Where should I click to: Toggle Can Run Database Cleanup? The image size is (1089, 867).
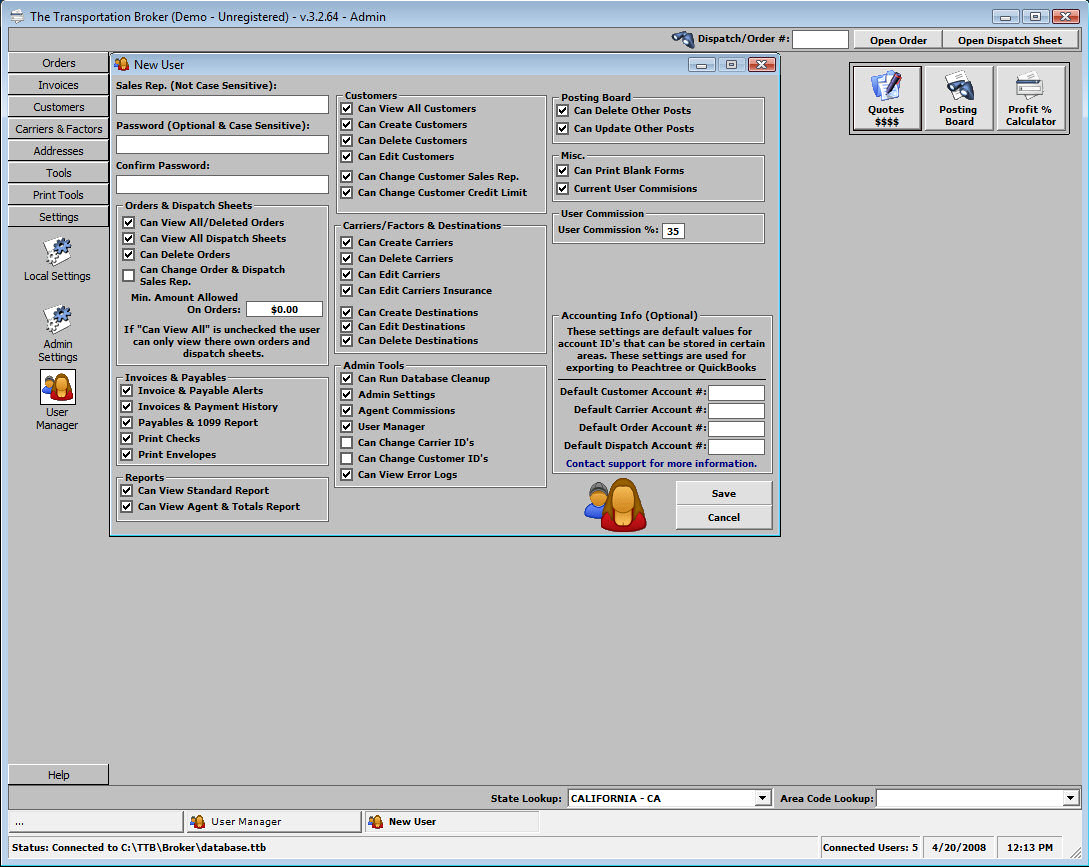click(347, 379)
